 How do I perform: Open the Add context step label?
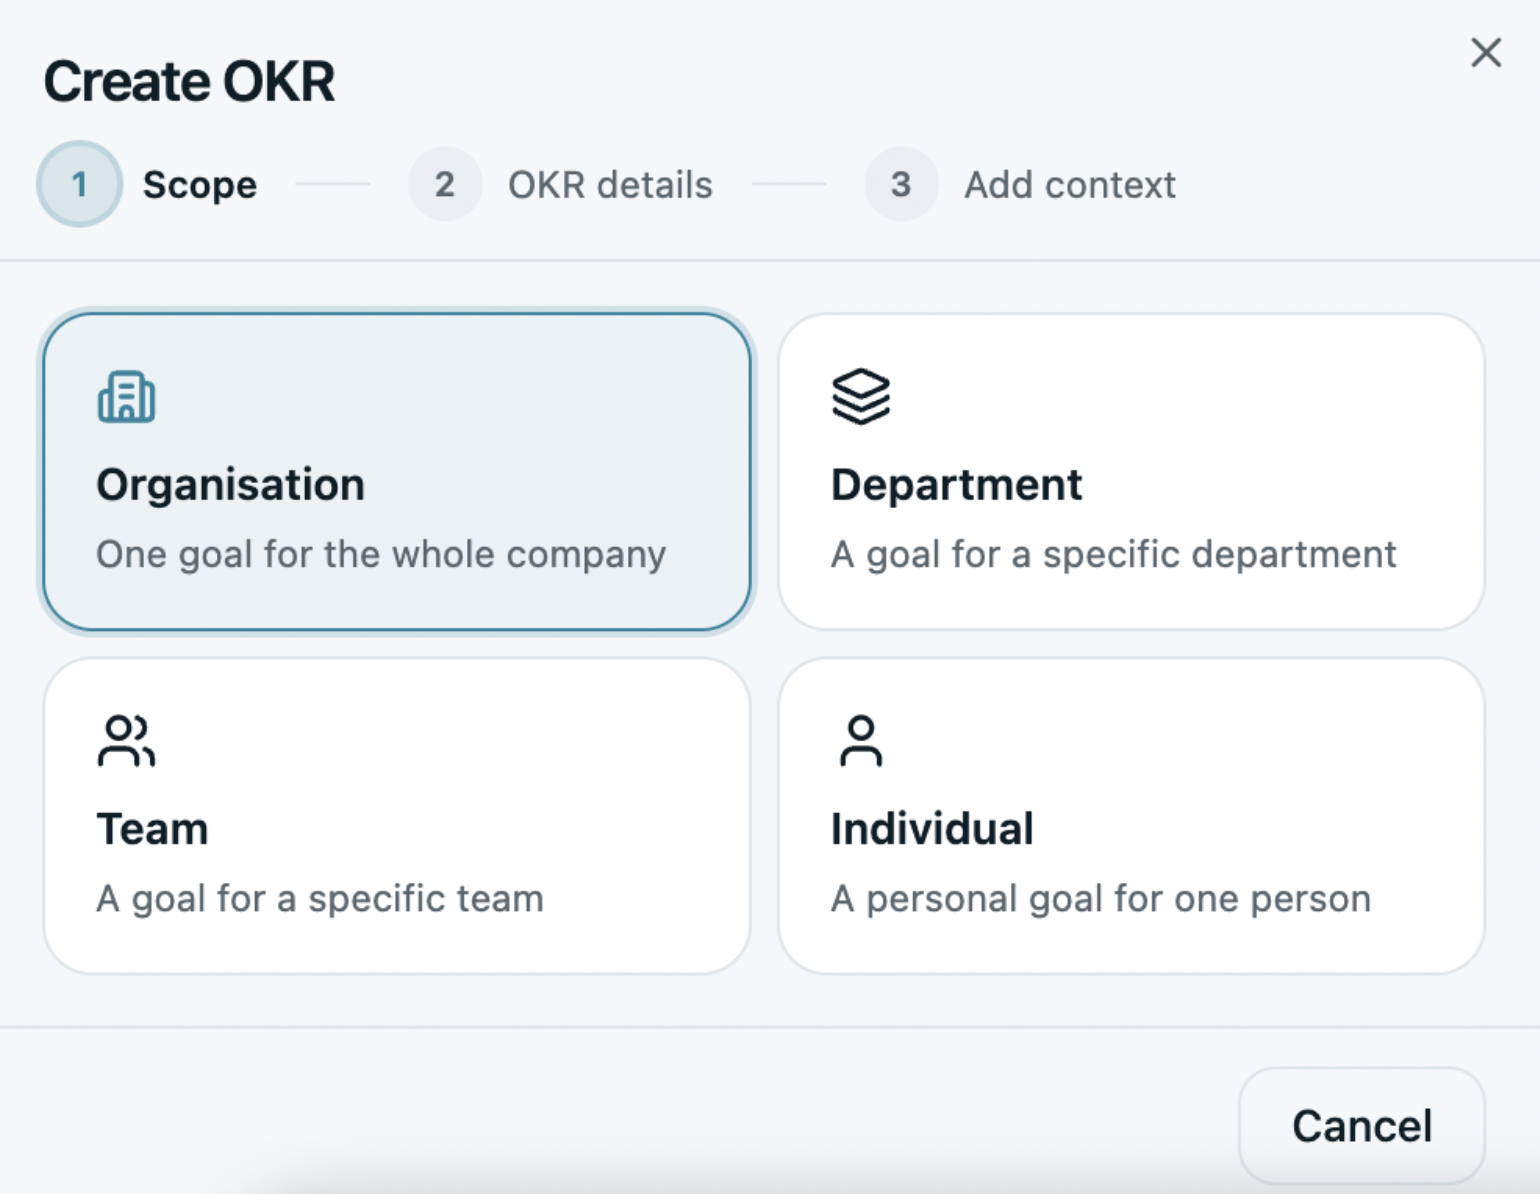1070,185
